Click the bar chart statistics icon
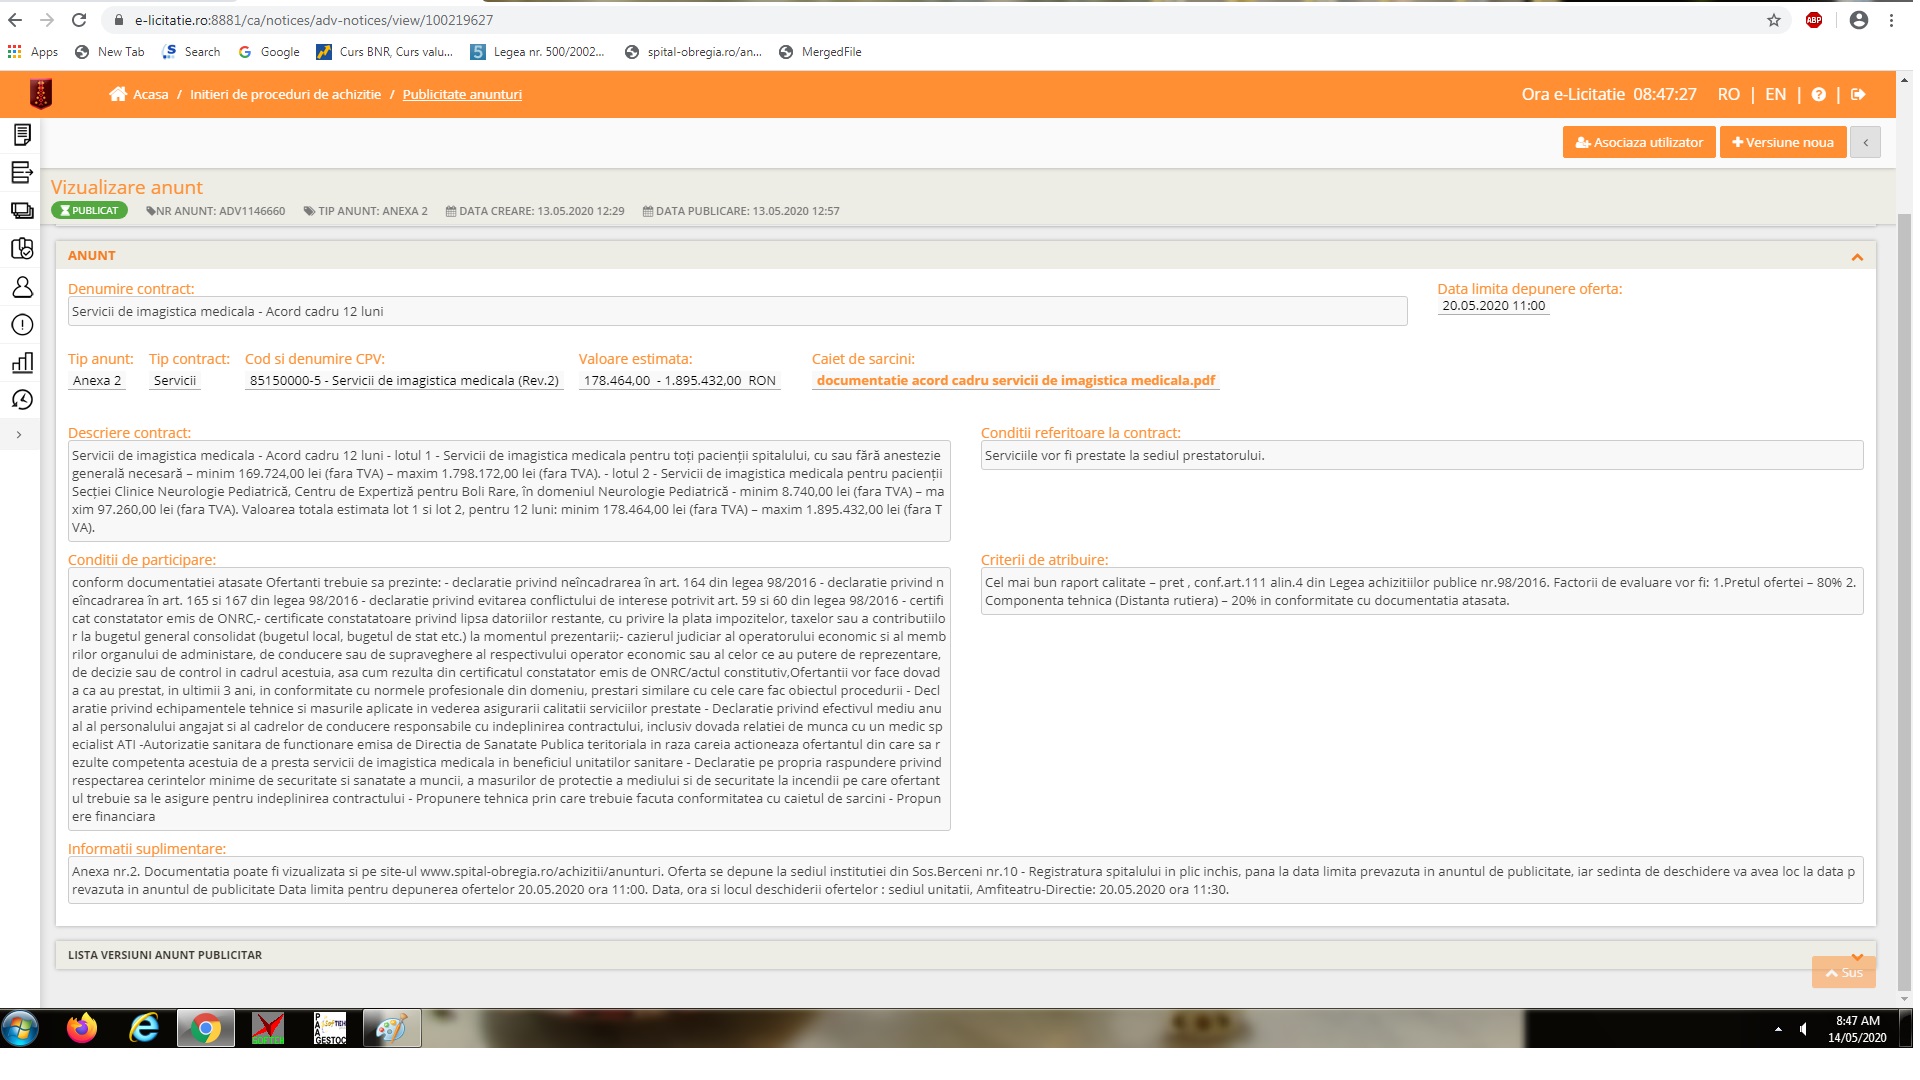Viewport: 1920px width, 1080px height. click(x=22, y=362)
